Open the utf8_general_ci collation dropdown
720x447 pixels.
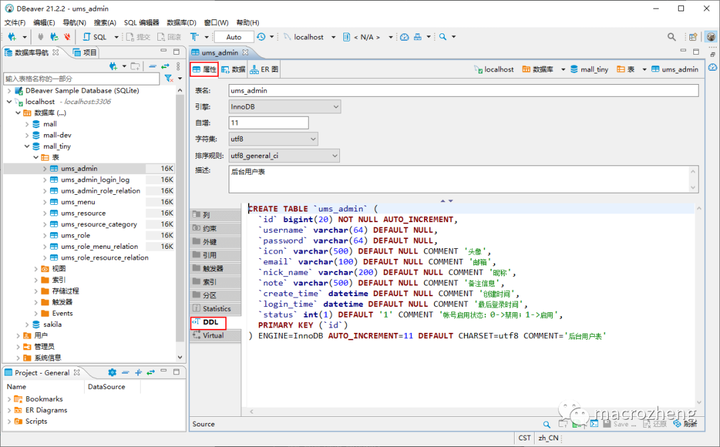point(284,156)
